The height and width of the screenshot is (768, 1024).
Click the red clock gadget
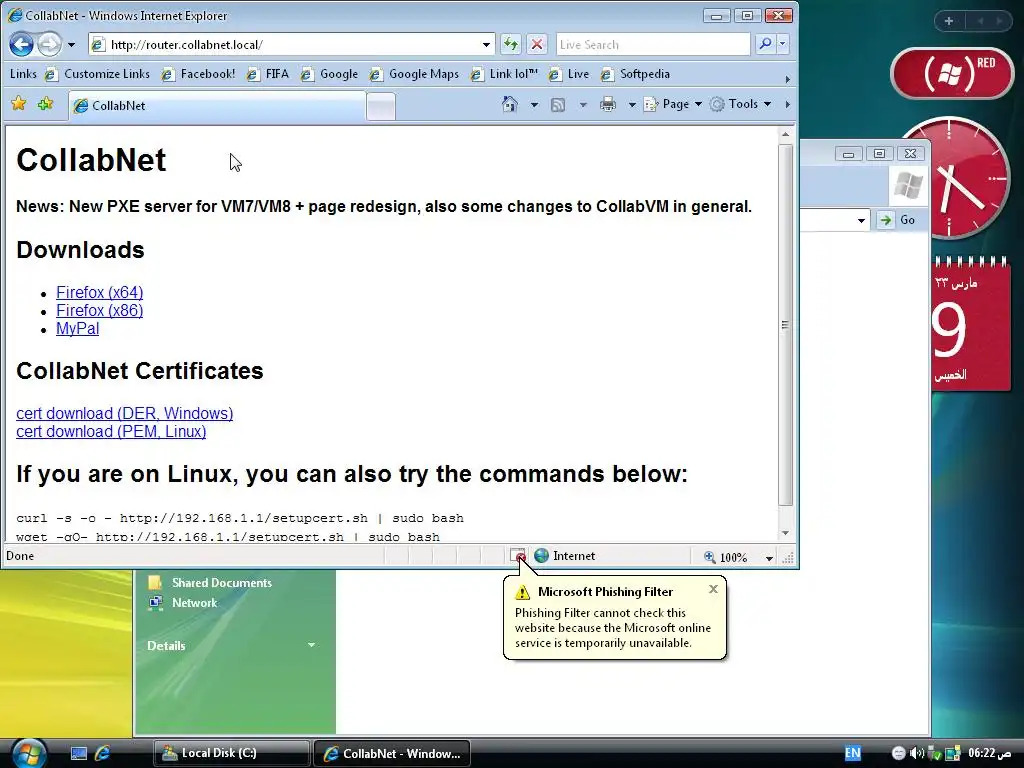(955, 176)
